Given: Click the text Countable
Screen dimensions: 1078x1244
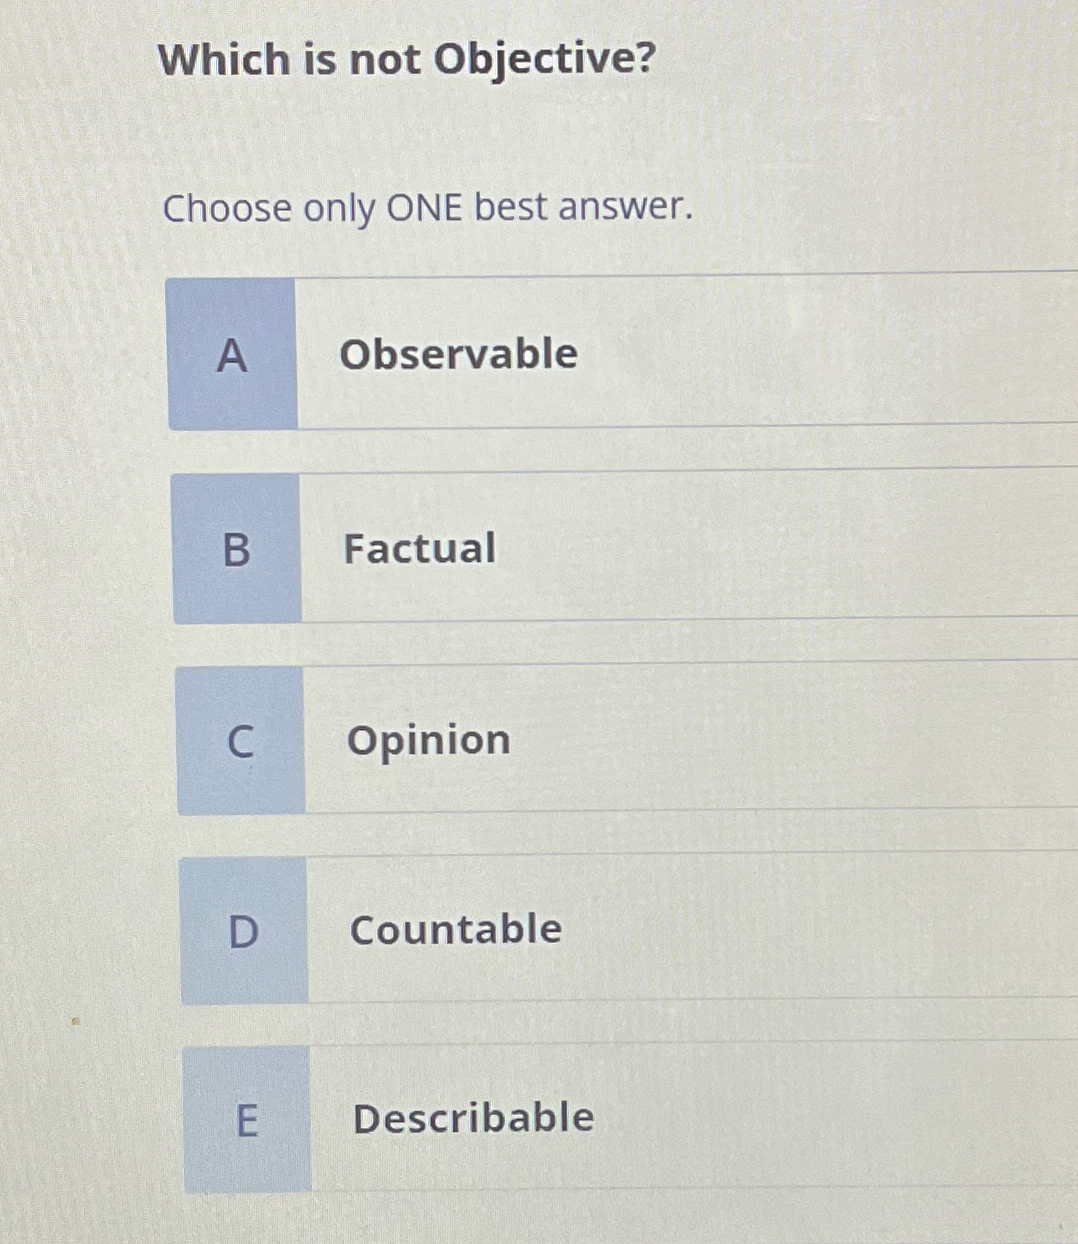Looking at the screenshot, I should (x=455, y=930).
